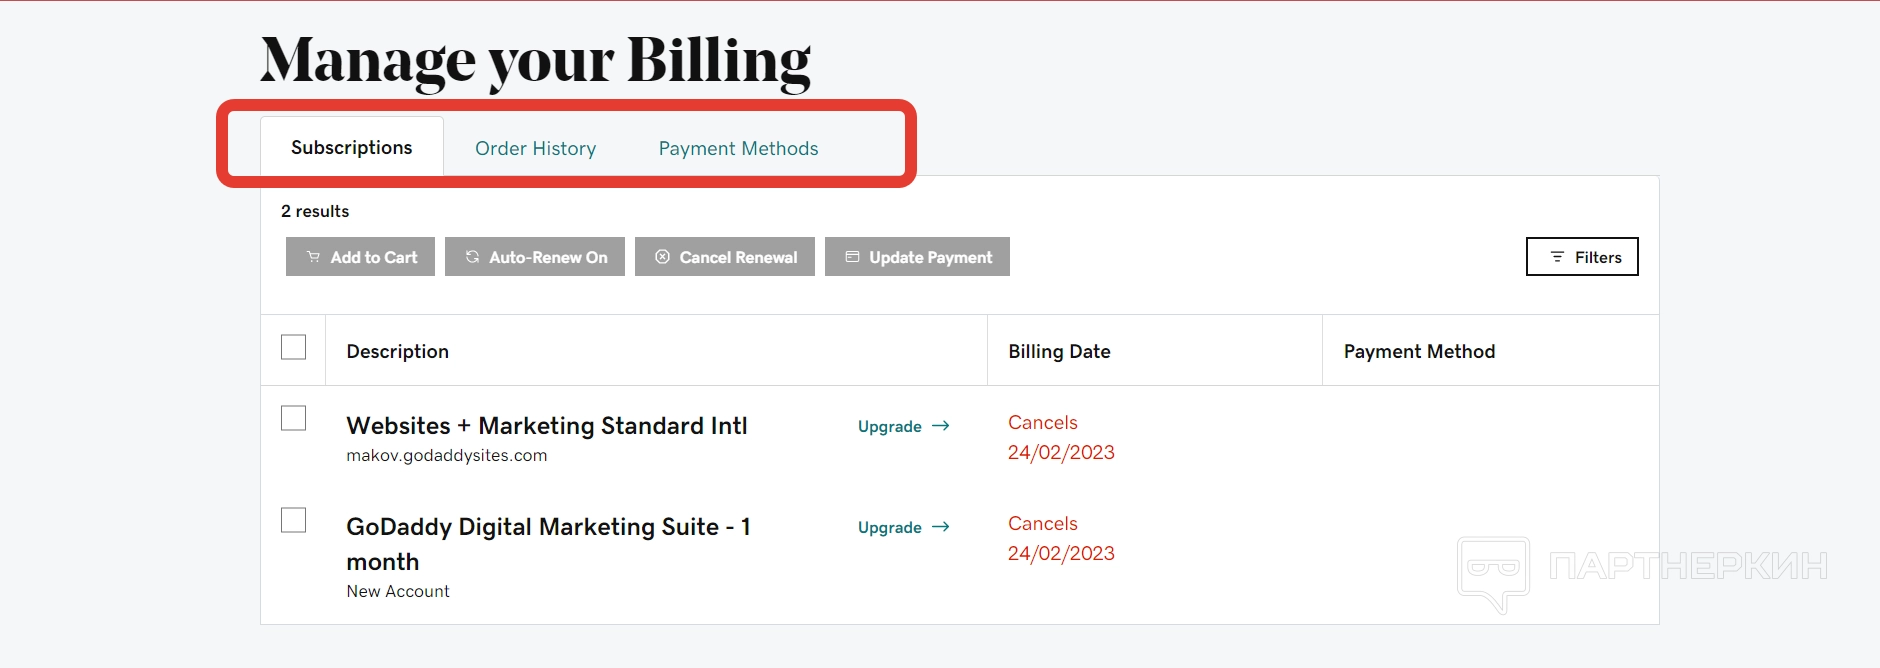Click the cart icon on Add to Cart
The width and height of the screenshot is (1880, 668).
point(313,257)
